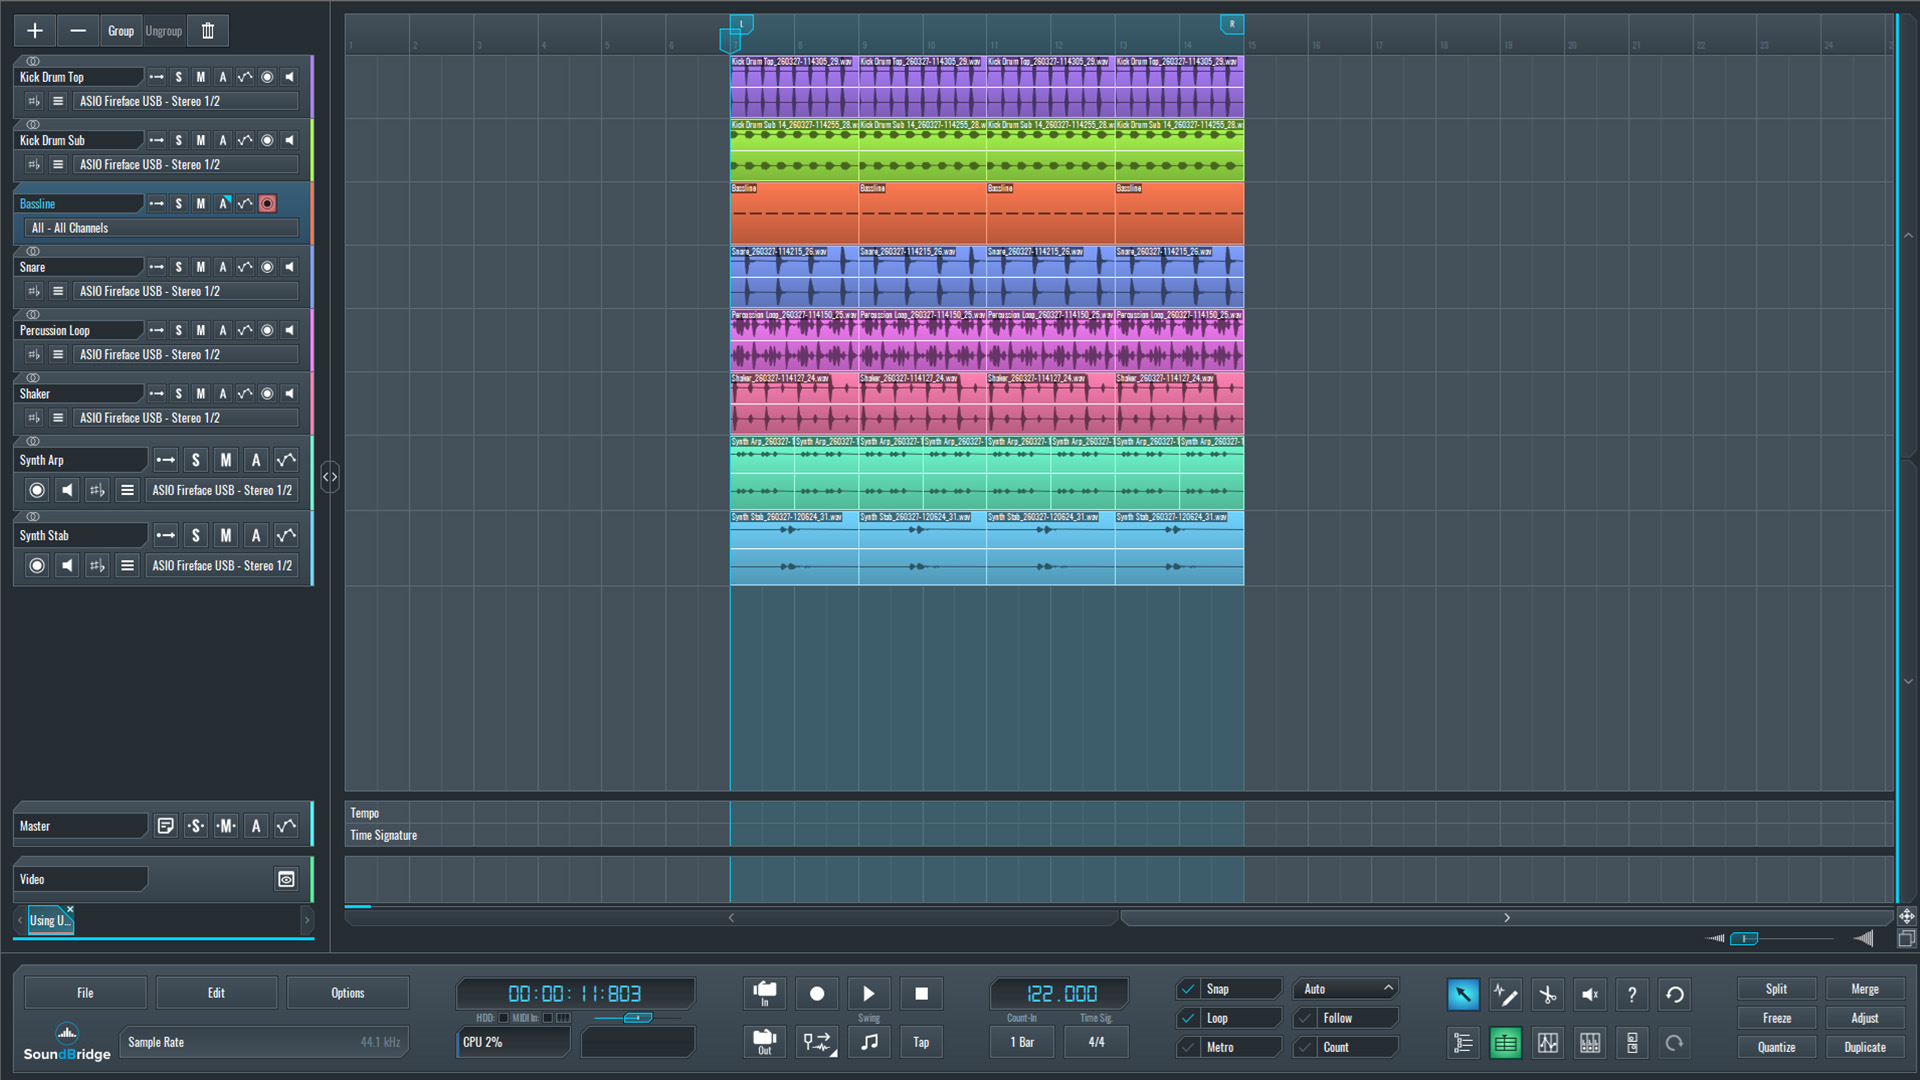This screenshot has width=1920, height=1080.
Task: Click the Duplicate button
Action: (x=1865, y=1047)
